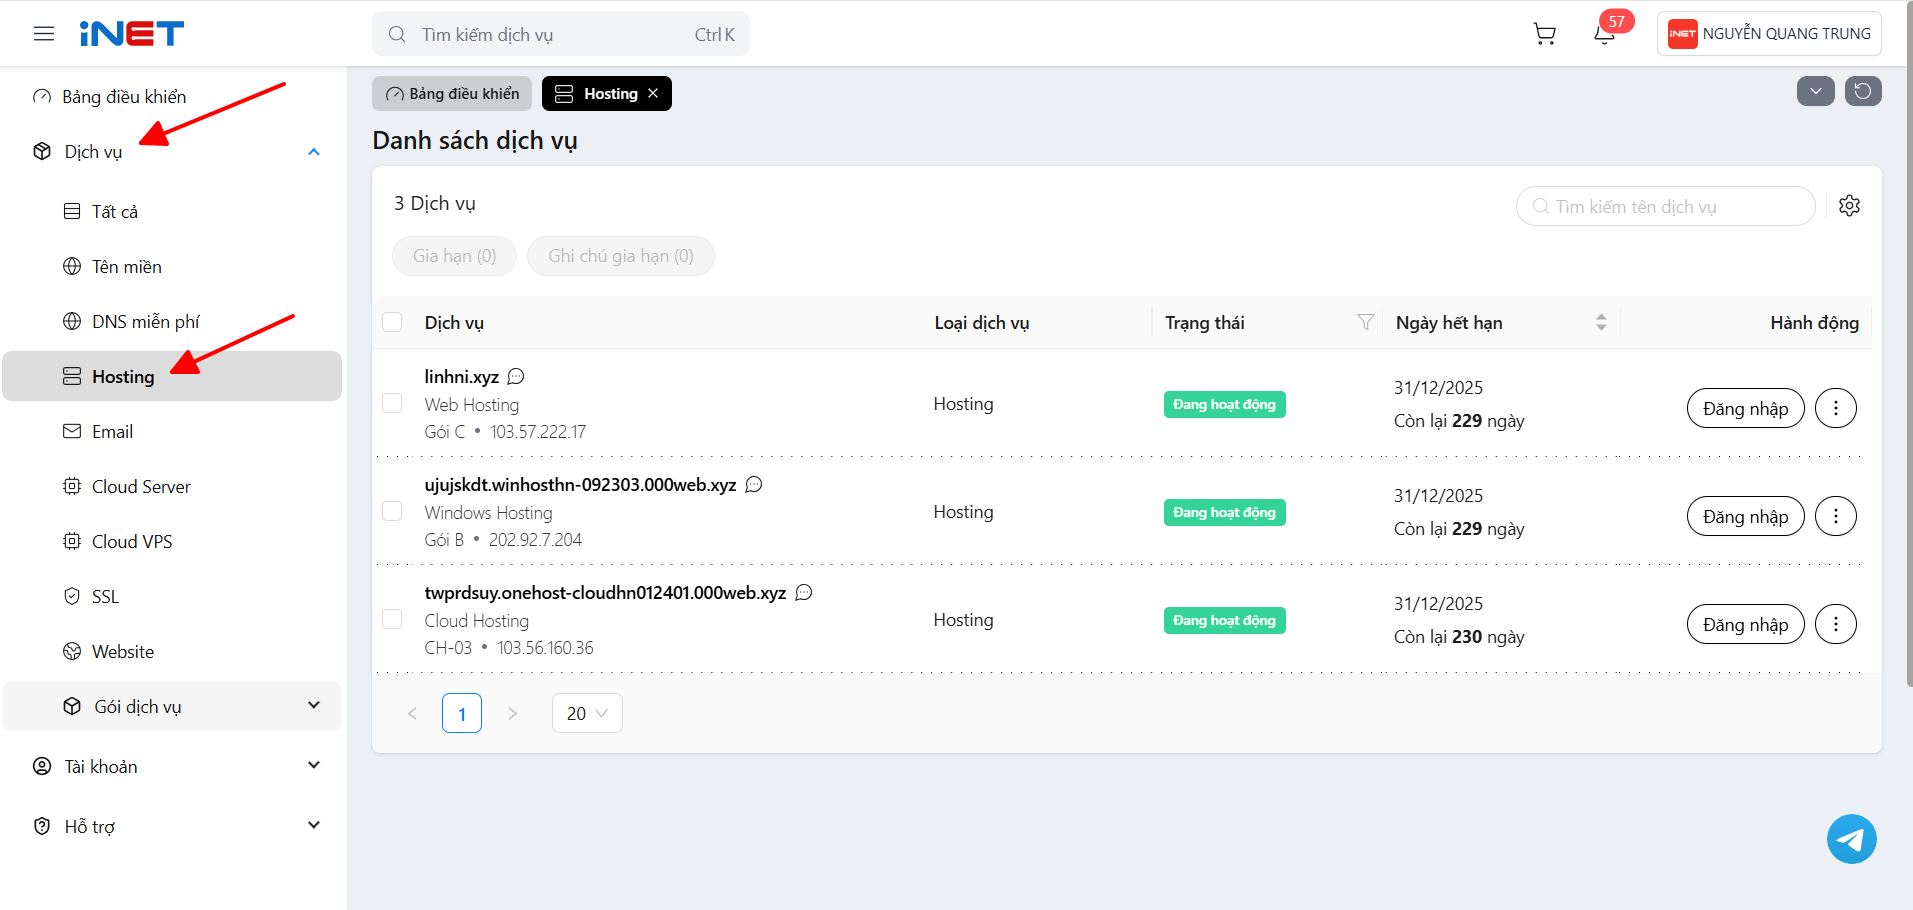Click IP address 103.56.160.36

coord(546,648)
